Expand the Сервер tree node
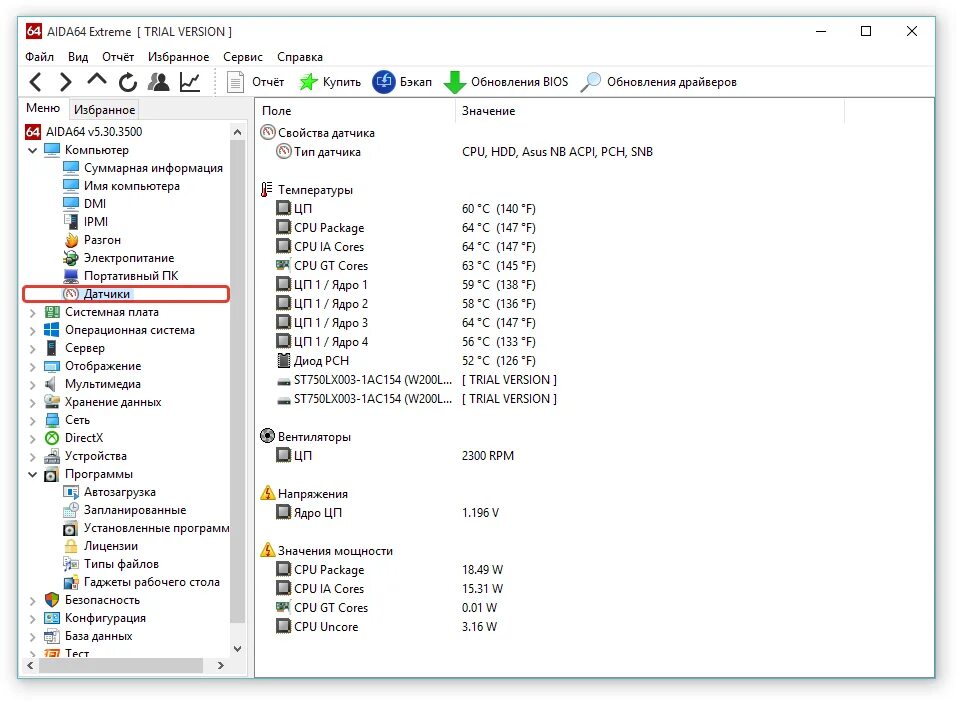 32,349
